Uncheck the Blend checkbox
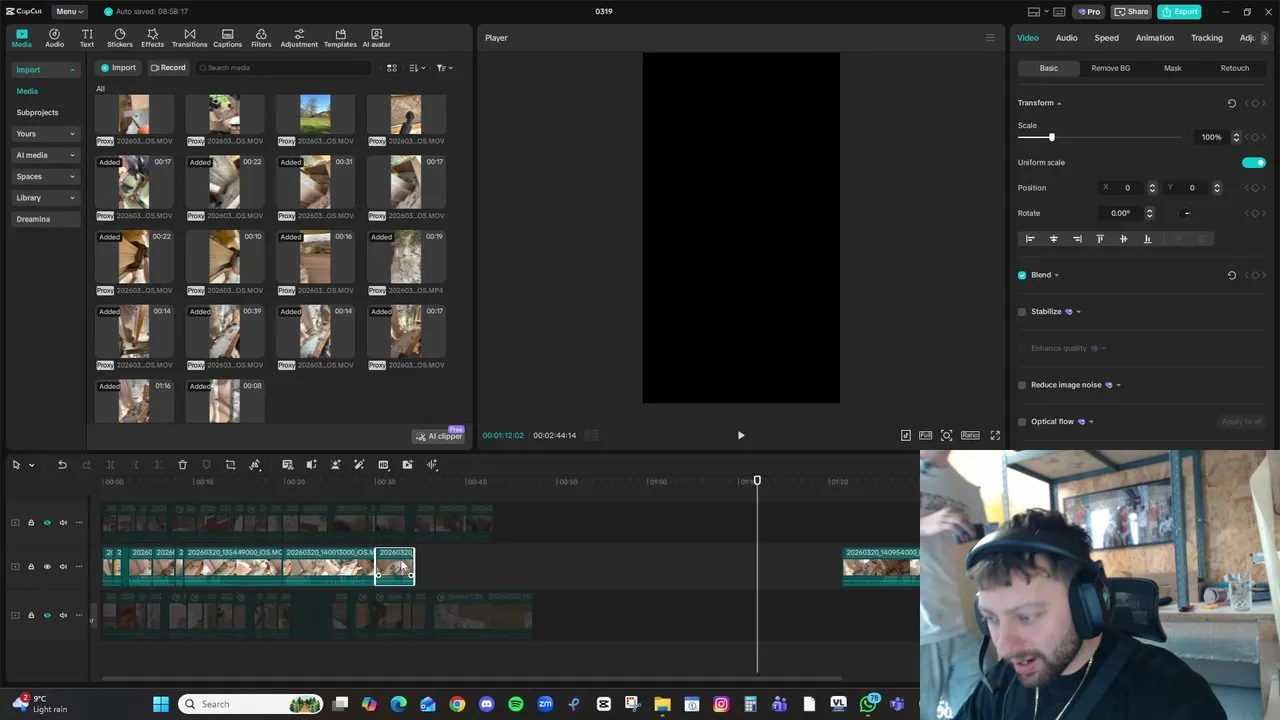Image resolution: width=1280 pixels, height=720 pixels. [x=1022, y=275]
